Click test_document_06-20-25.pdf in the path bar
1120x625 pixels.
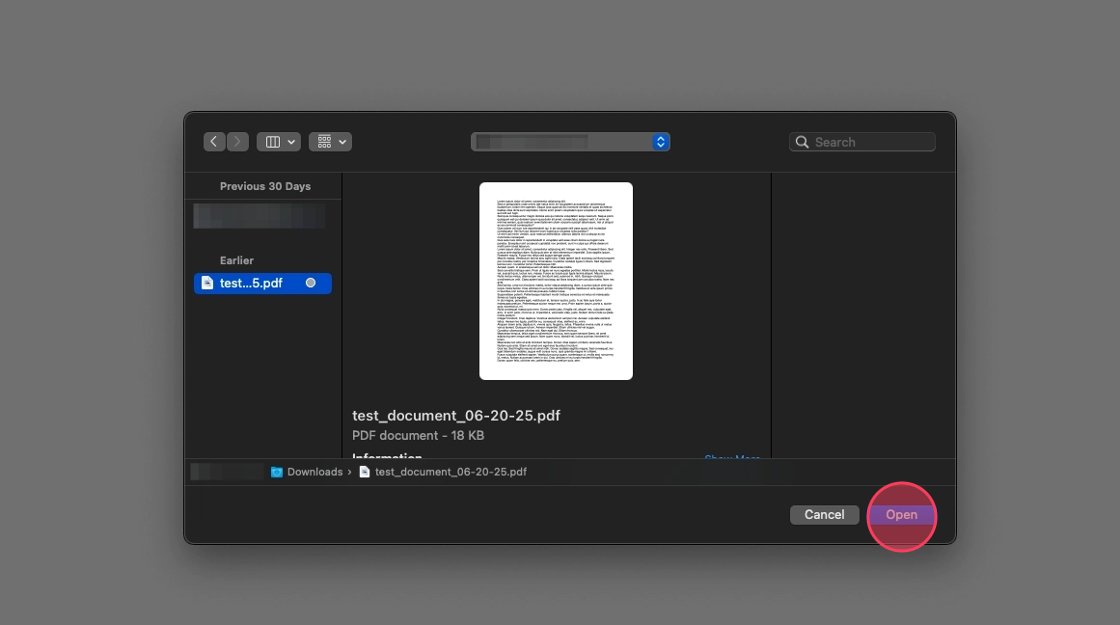(451, 472)
